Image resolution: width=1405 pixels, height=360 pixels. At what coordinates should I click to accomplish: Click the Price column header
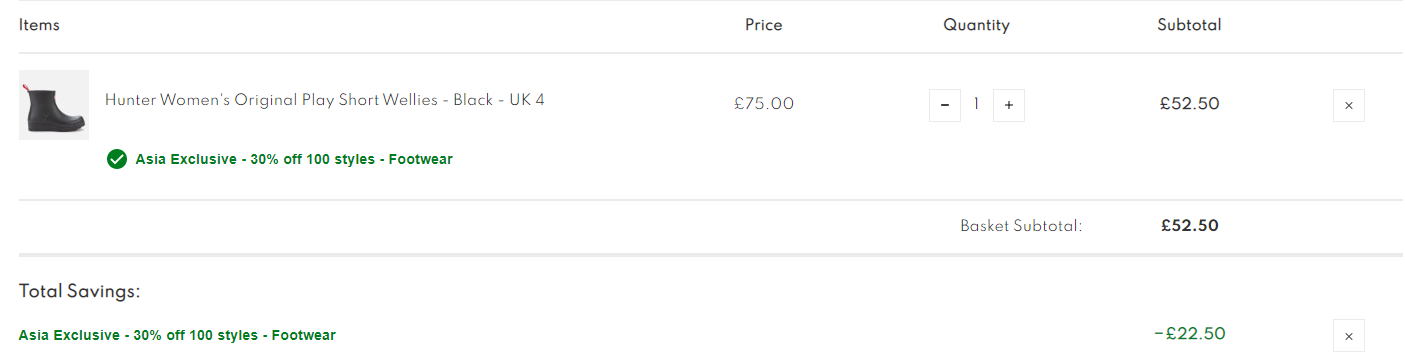point(764,25)
